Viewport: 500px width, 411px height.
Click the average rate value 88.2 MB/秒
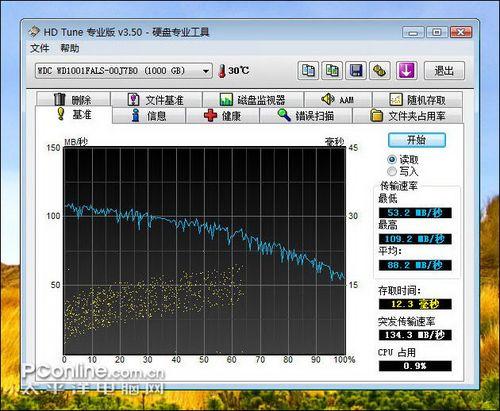[x=415, y=265]
